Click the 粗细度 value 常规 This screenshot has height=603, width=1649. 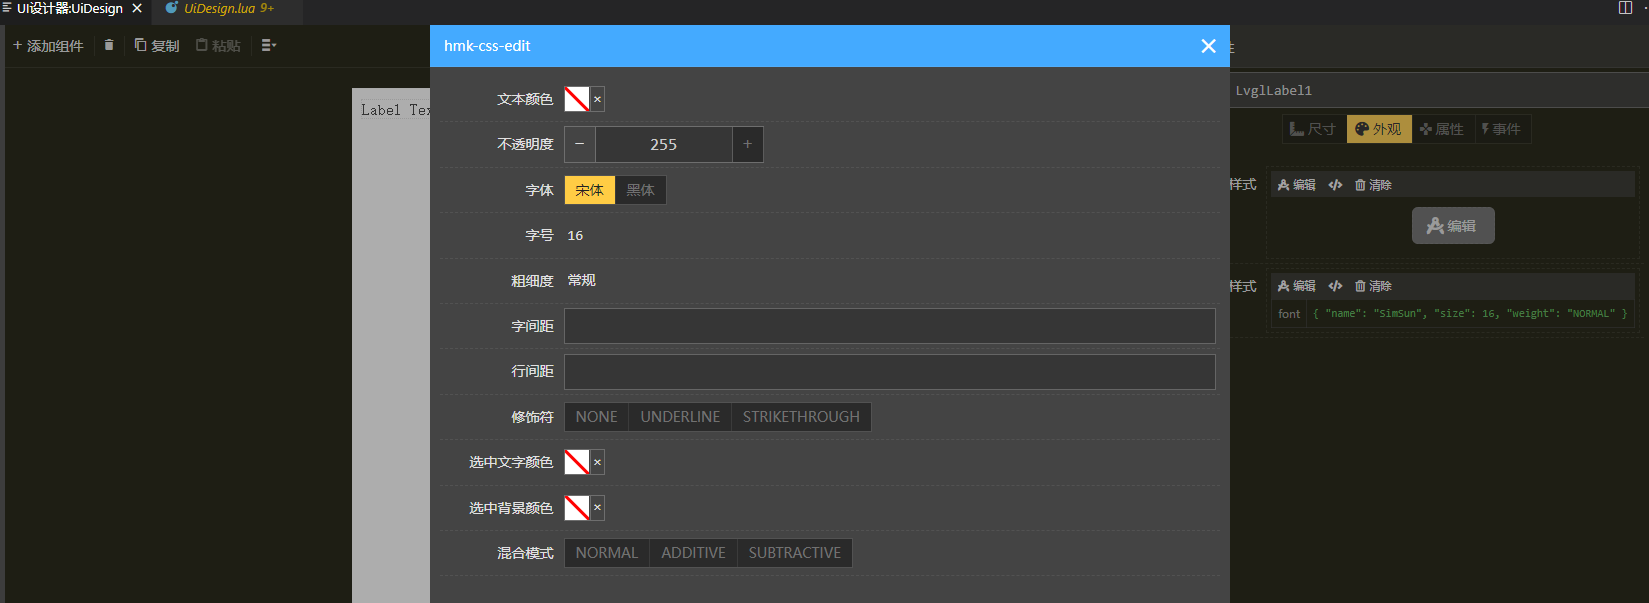pos(581,281)
